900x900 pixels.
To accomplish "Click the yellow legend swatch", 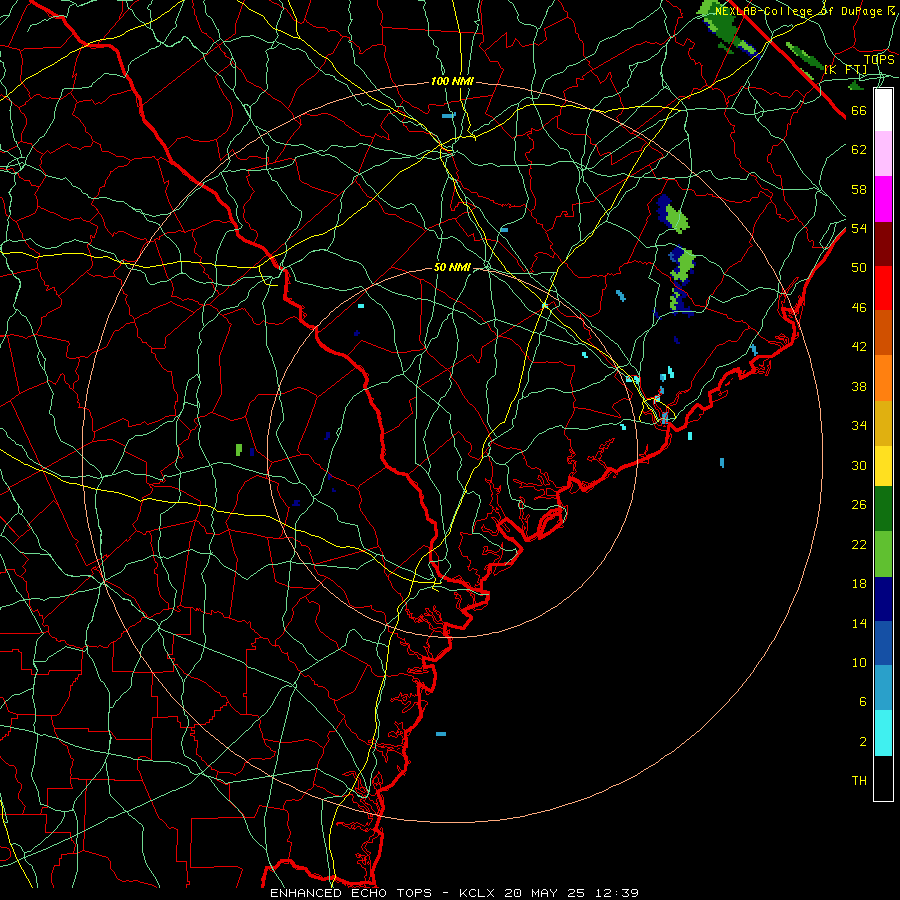I will 883,466.
